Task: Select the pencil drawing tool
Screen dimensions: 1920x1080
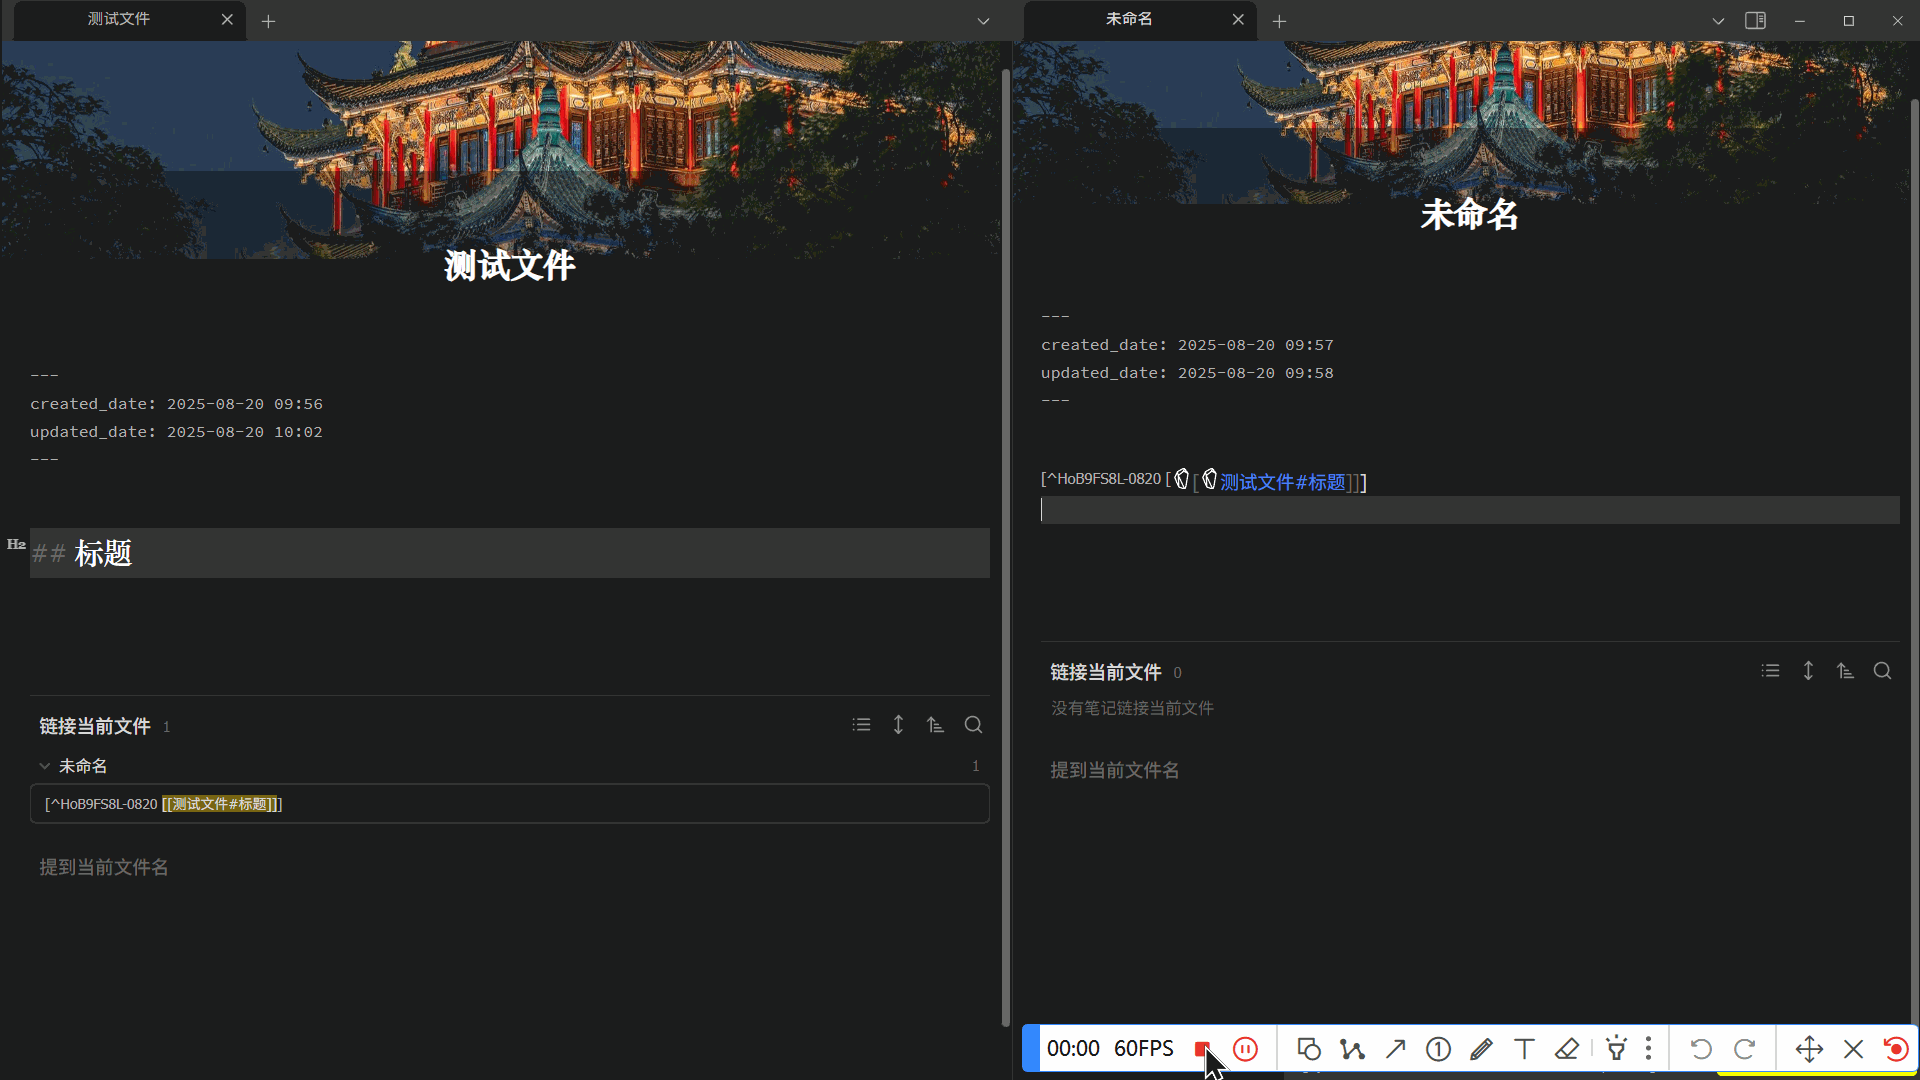Action: [x=1481, y=1049]
